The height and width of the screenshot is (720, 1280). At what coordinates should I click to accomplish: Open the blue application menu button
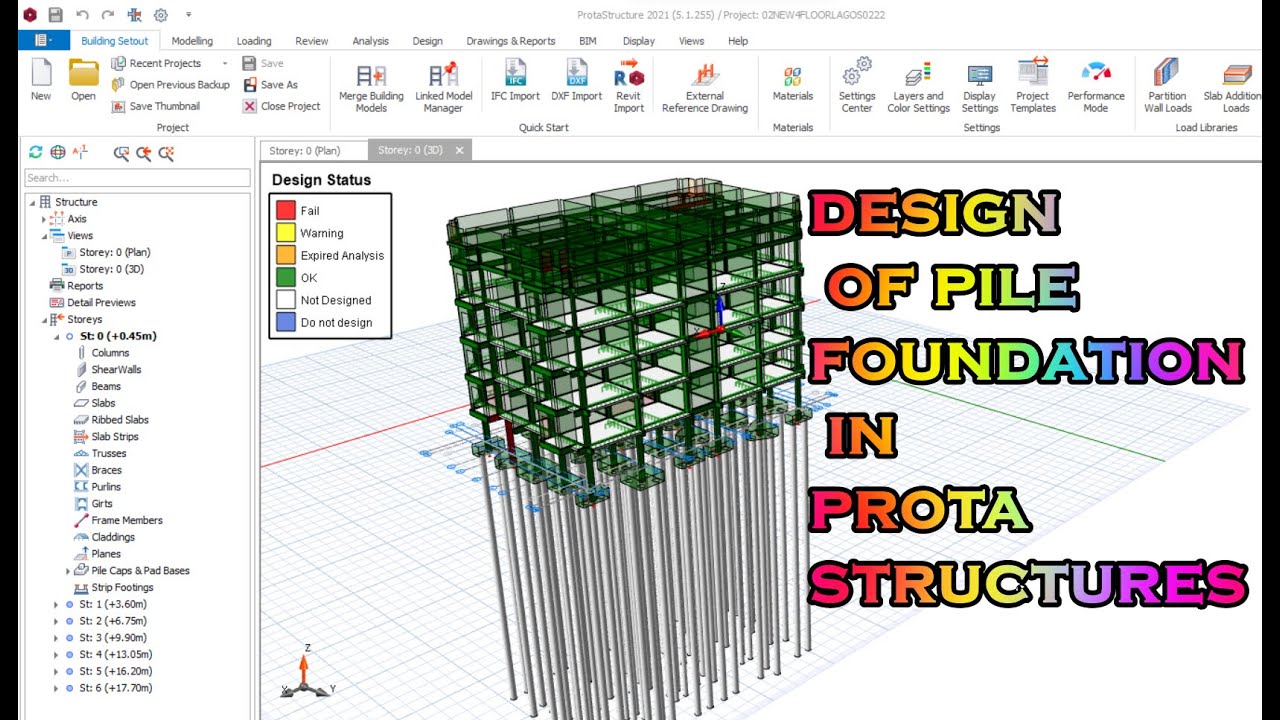43,41
